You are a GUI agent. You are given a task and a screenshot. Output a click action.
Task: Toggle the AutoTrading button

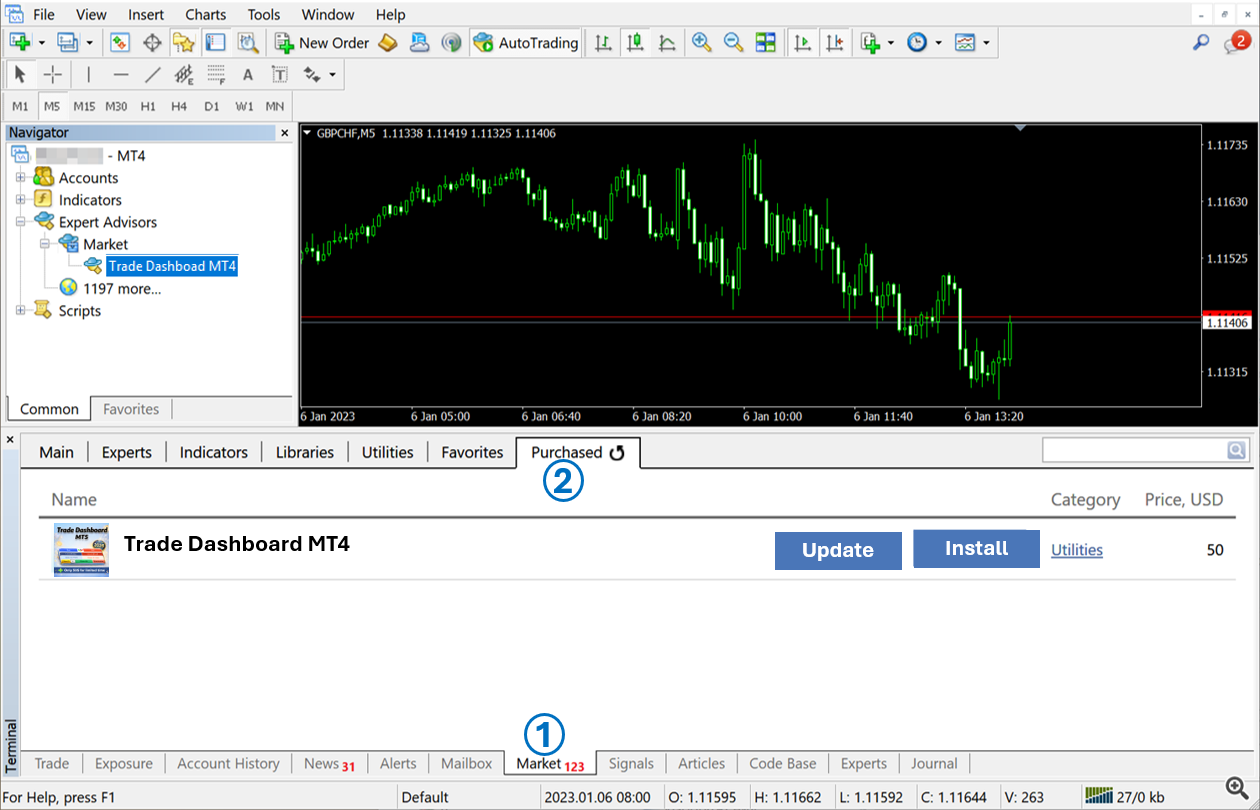pyautogui.click(x=526, y=42)
